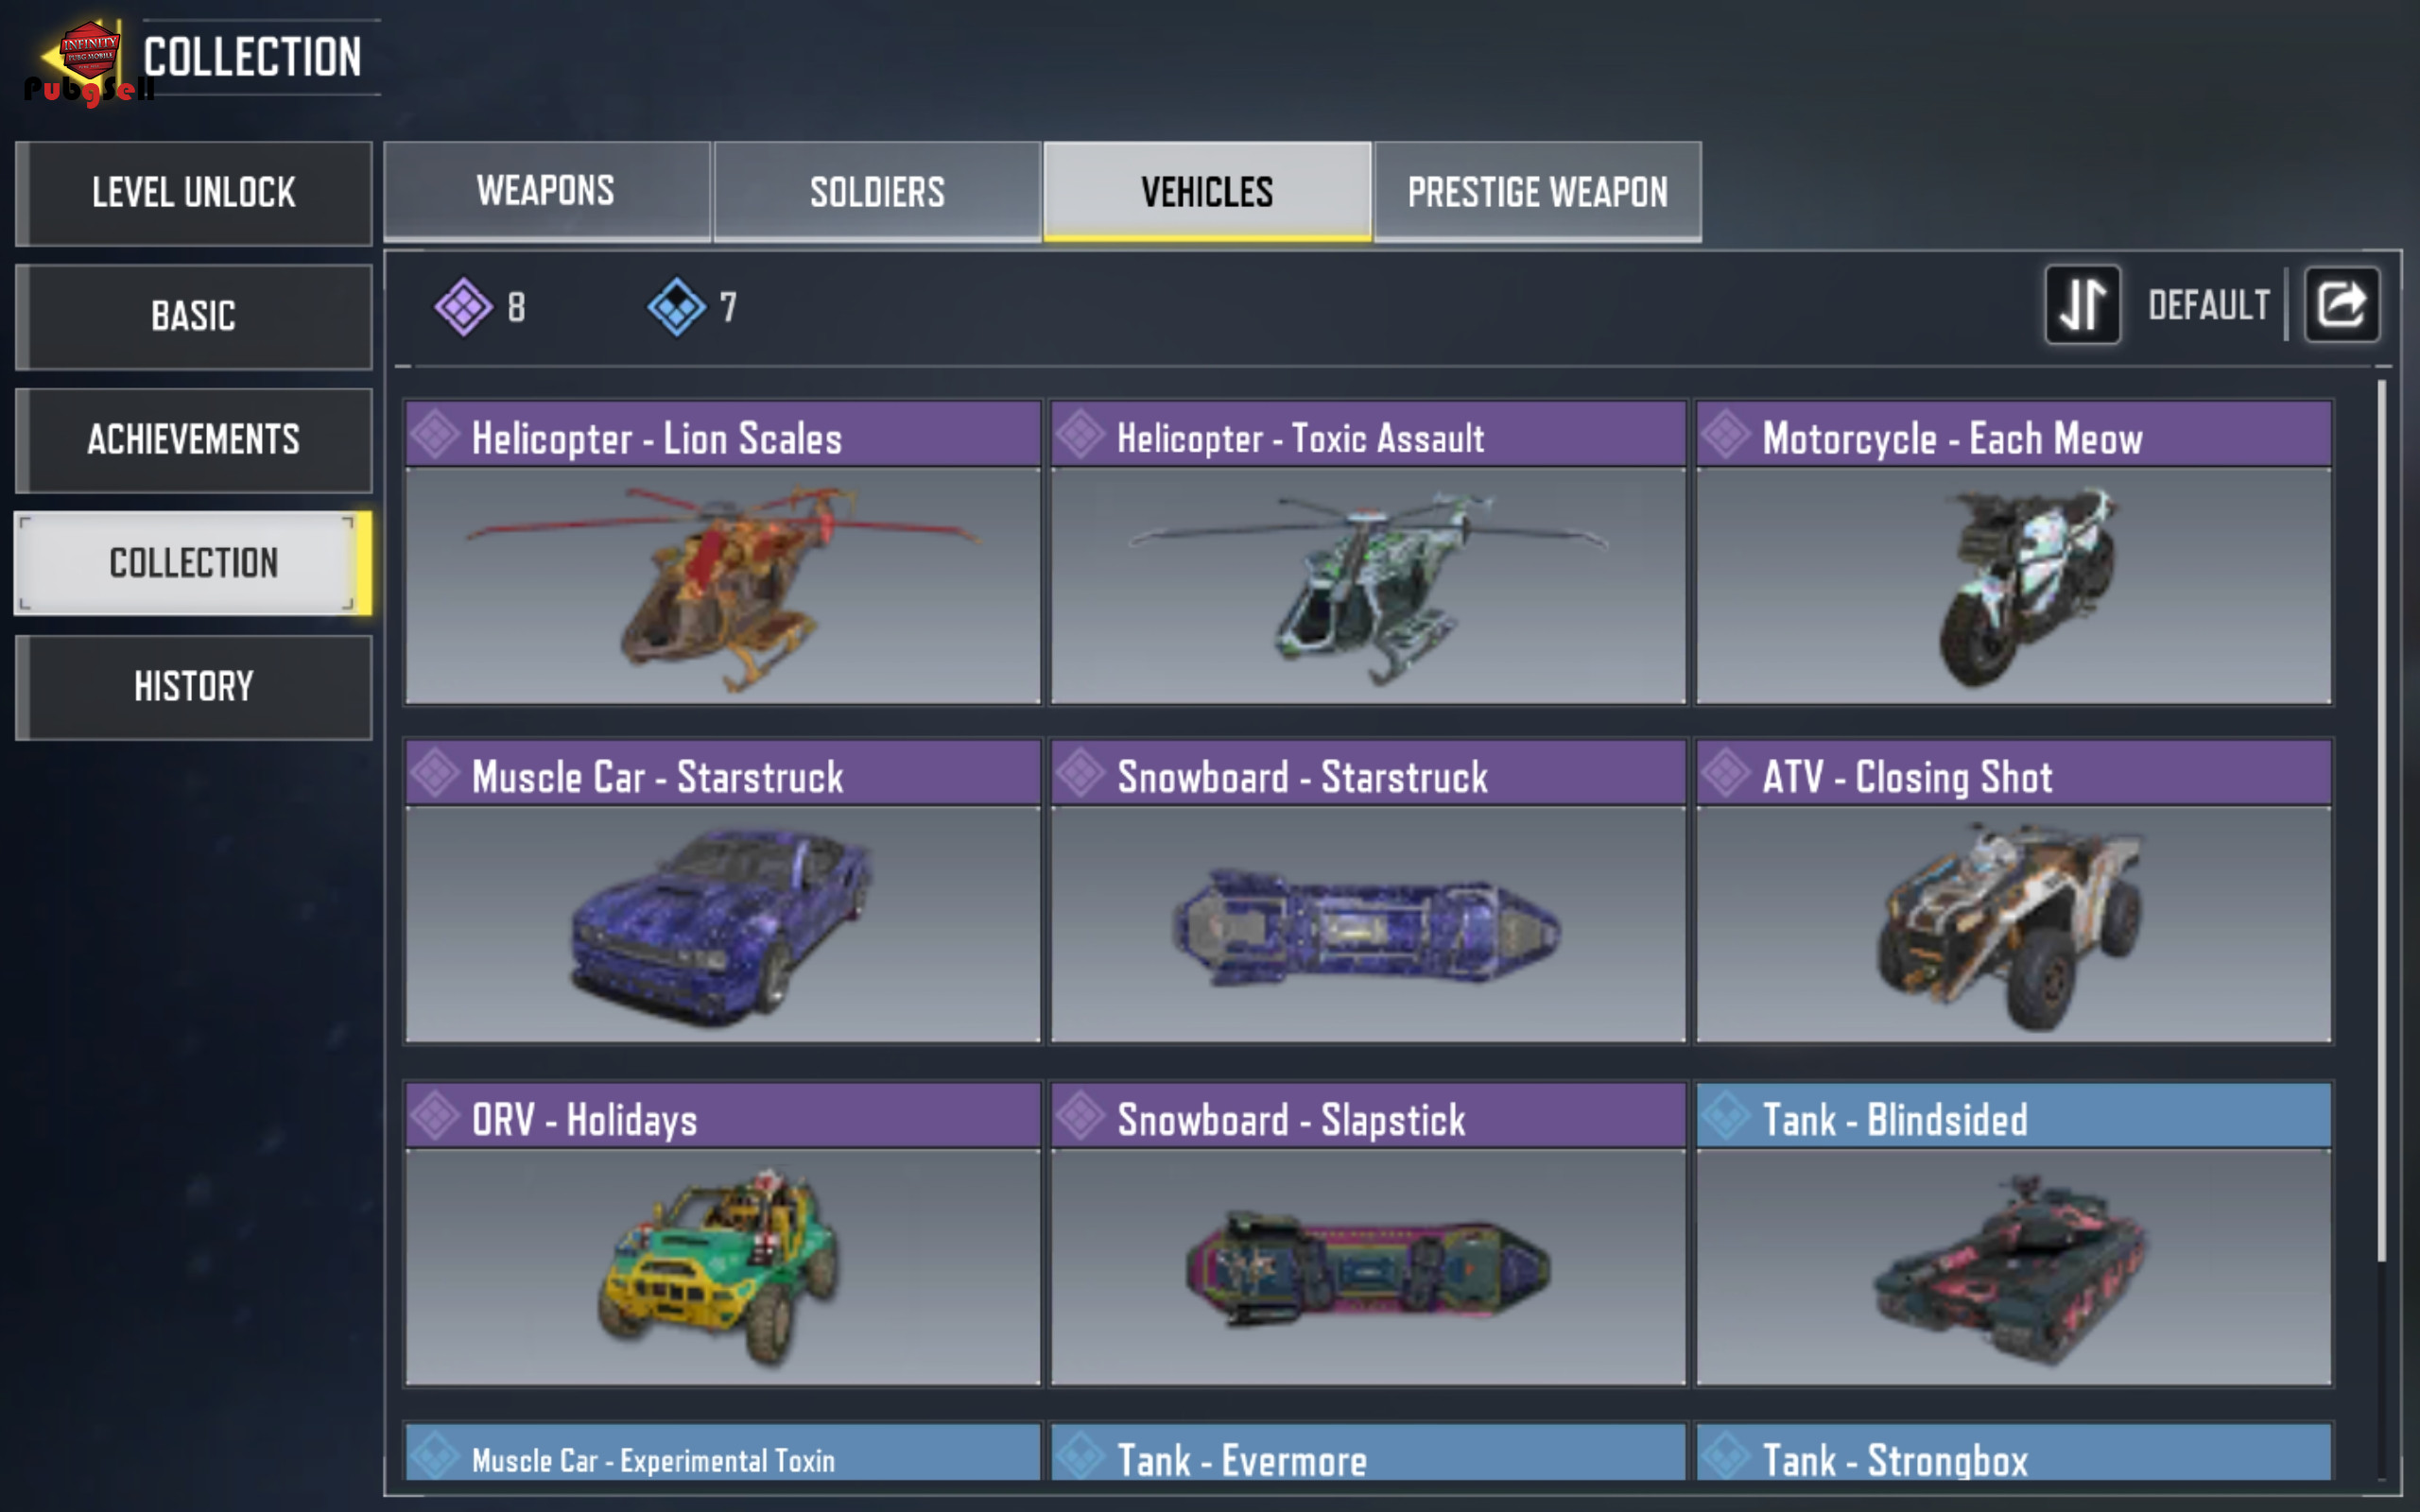The height and width of the screenshot is (1512, 2420).
Task: Click the purple epic rarity diamond icon
Action: coord(463,306)
